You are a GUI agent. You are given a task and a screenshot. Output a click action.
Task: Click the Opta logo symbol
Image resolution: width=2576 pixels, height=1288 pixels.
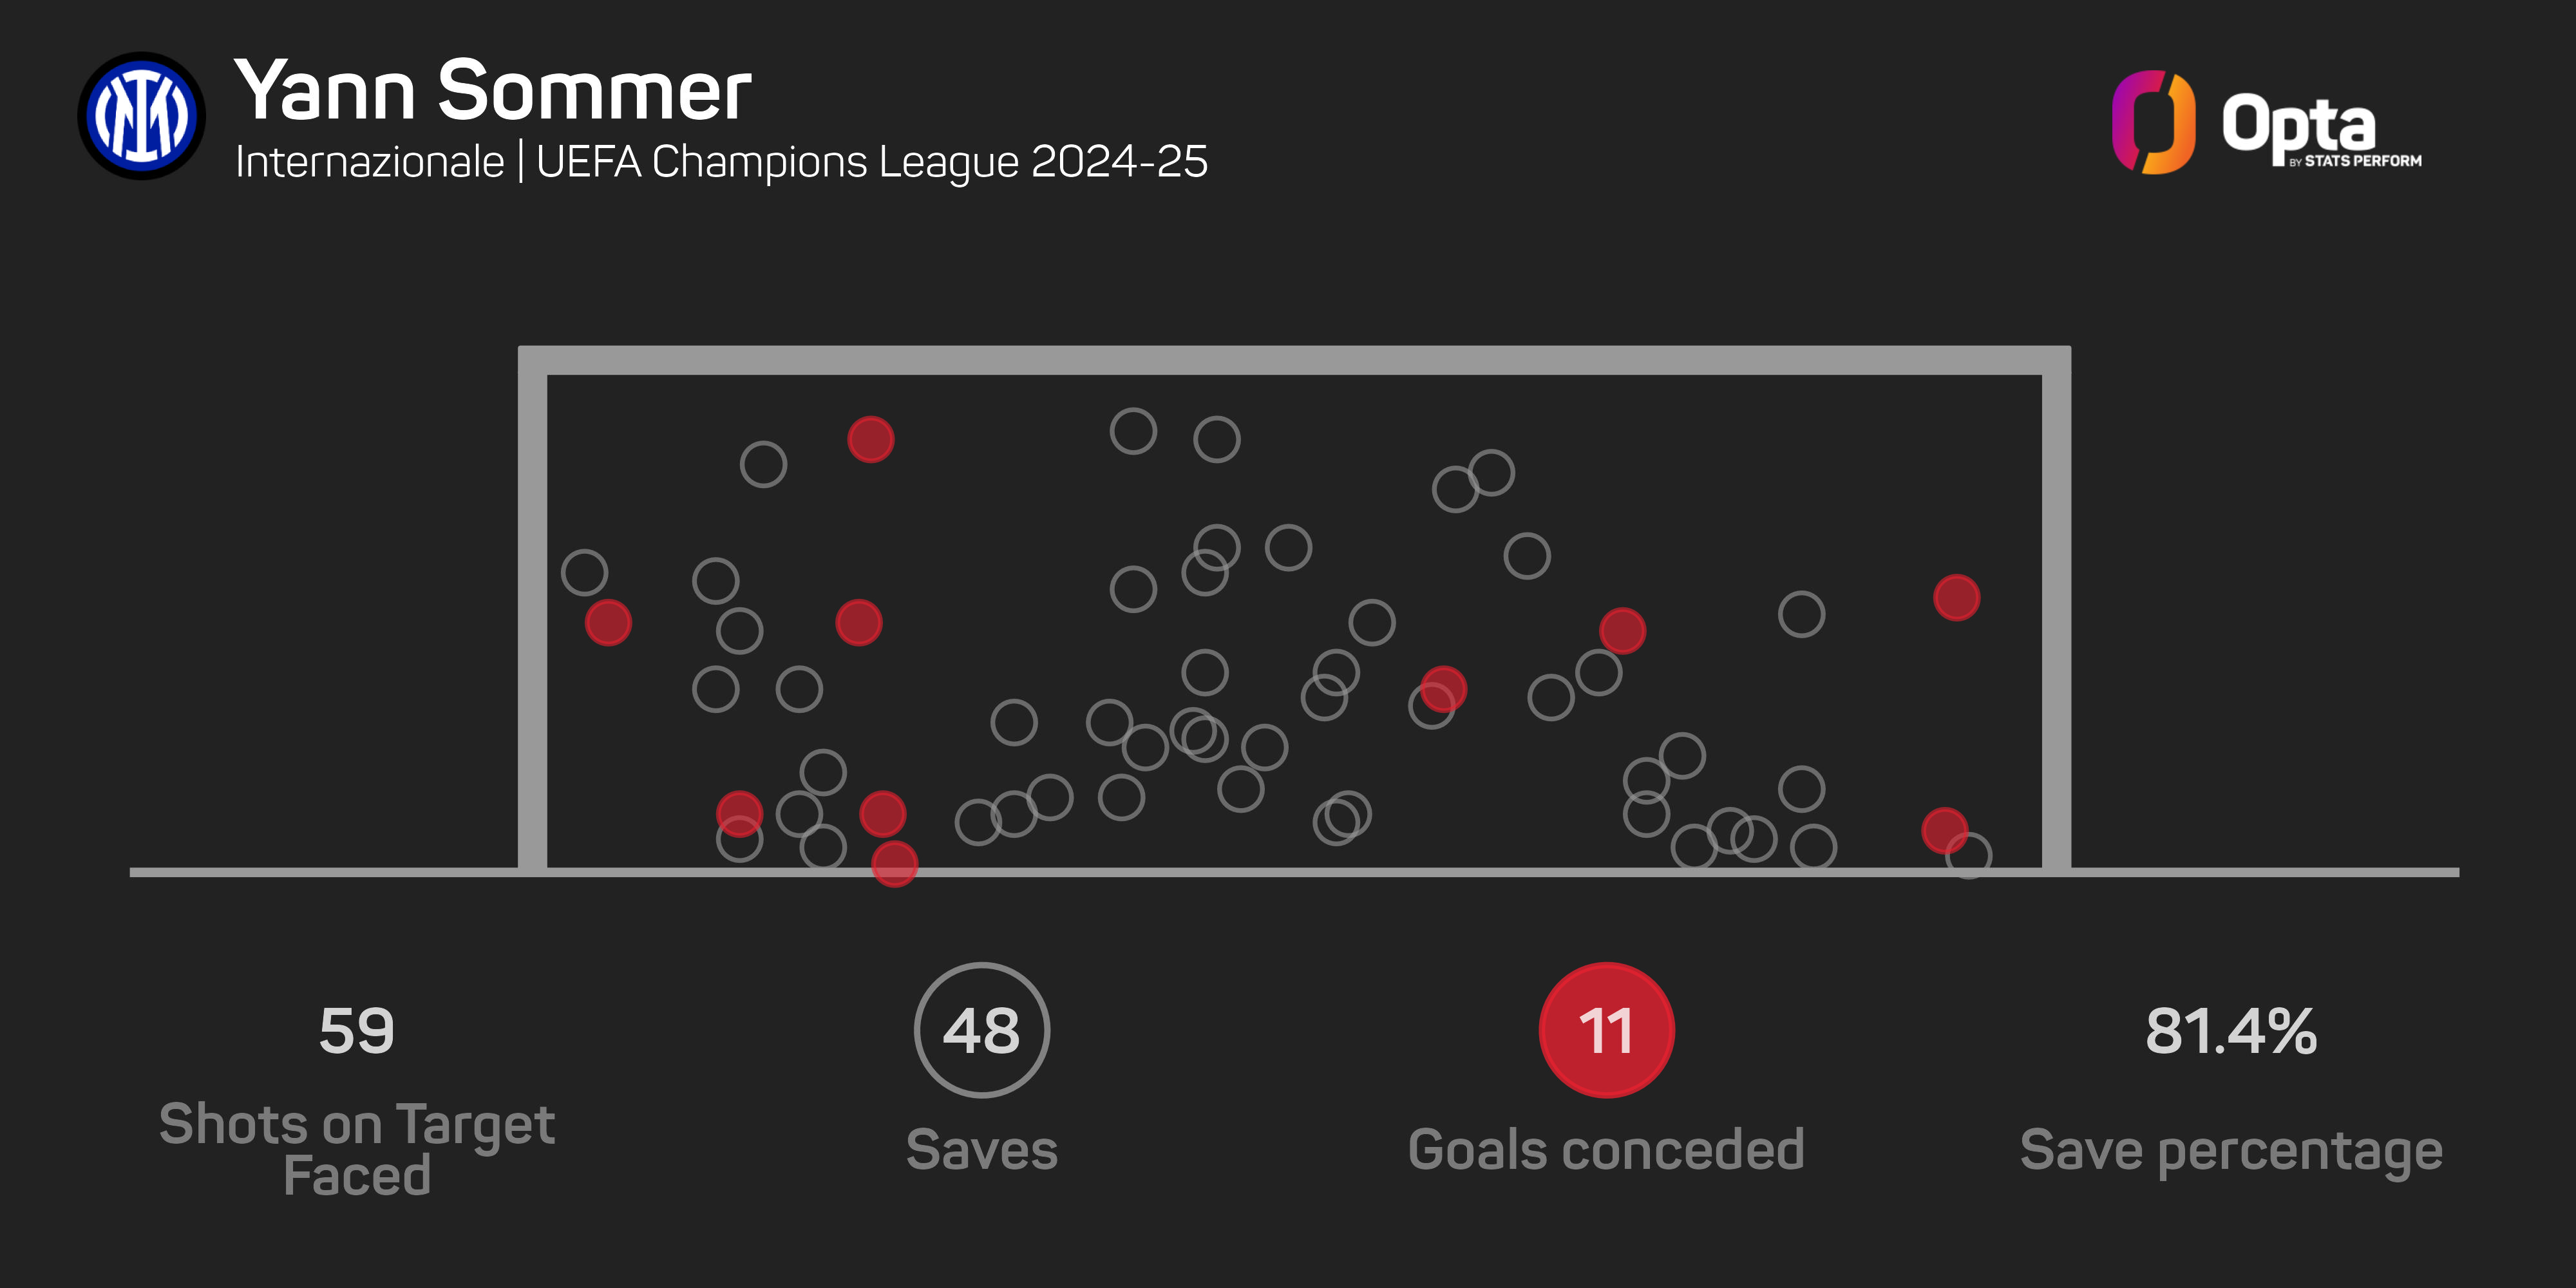click(x=2152, y=122)
